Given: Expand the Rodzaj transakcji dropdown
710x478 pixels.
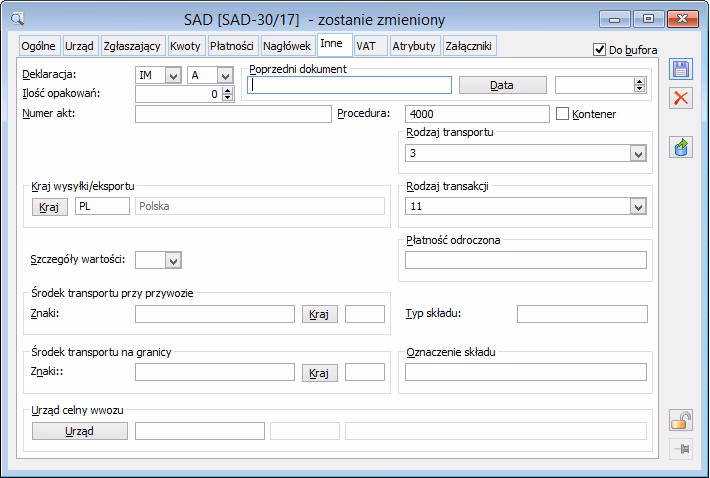Looking at the screenshot, I should coord(637,206).
